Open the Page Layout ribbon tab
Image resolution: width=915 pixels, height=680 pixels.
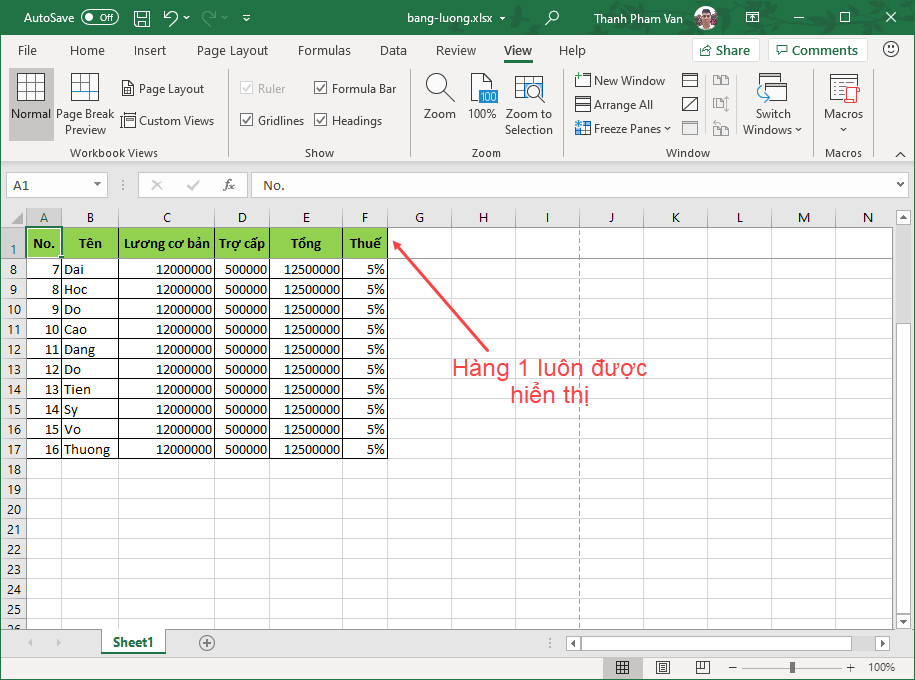(232, 50)
